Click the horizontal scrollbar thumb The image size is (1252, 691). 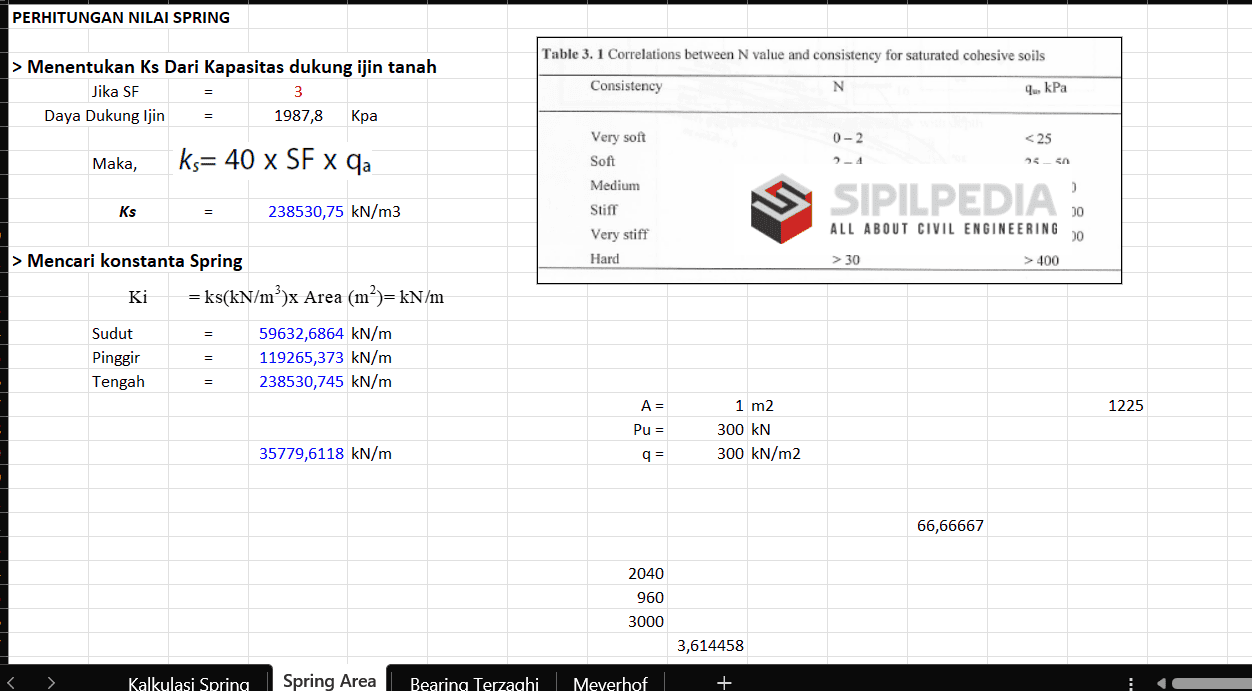click(1212, 683)
